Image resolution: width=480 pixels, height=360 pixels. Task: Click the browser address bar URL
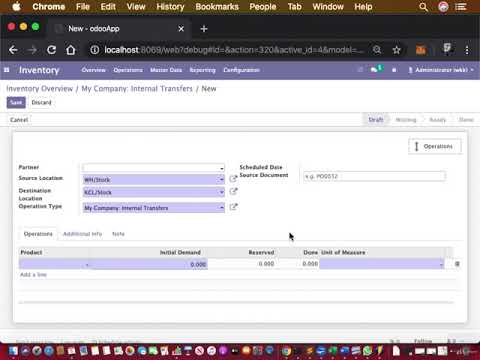(x=234, y=50)
